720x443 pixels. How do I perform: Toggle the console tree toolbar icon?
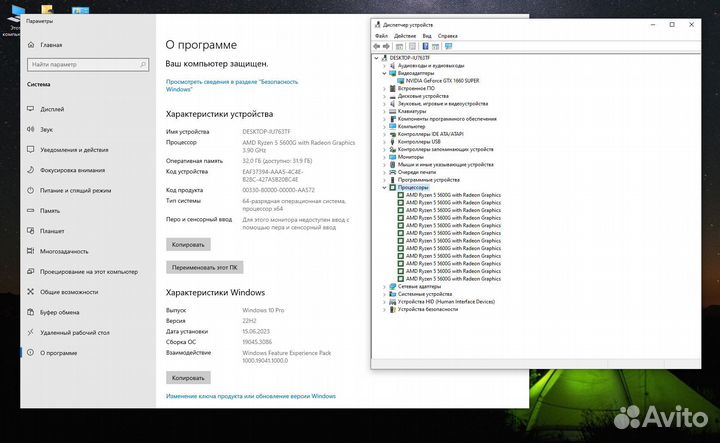click(x=399, y=46)
